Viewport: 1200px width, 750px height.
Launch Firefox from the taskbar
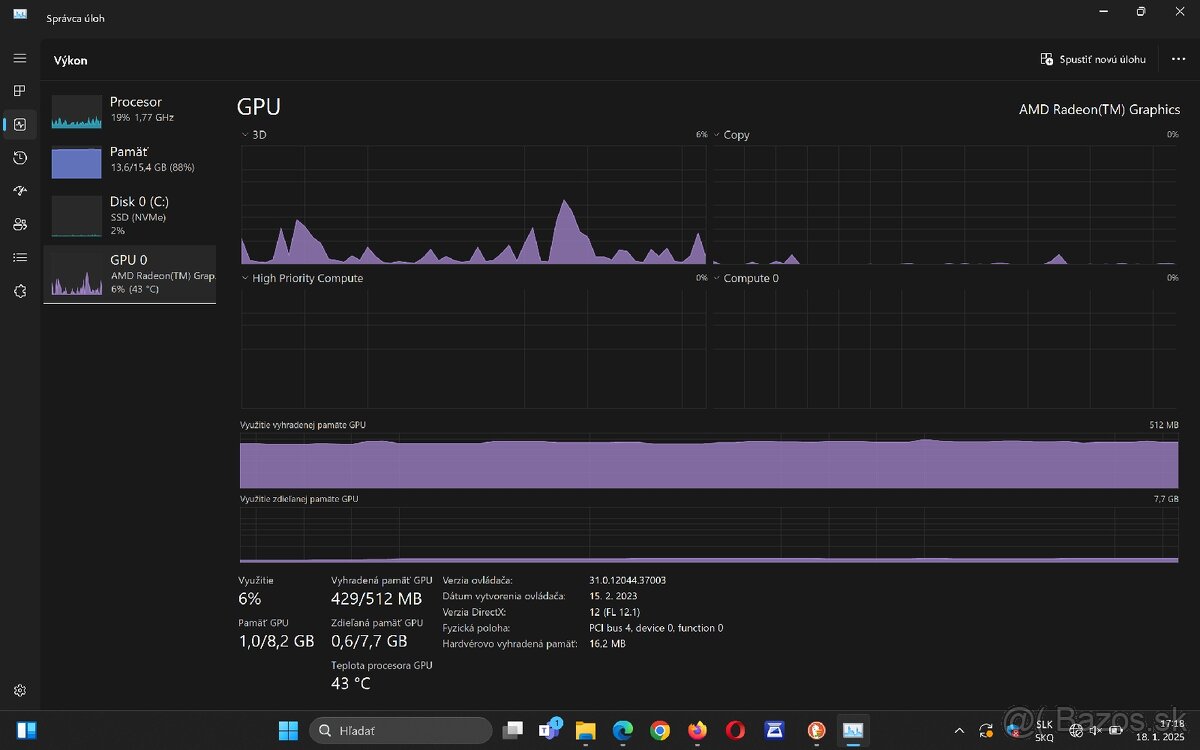(697, 731)
